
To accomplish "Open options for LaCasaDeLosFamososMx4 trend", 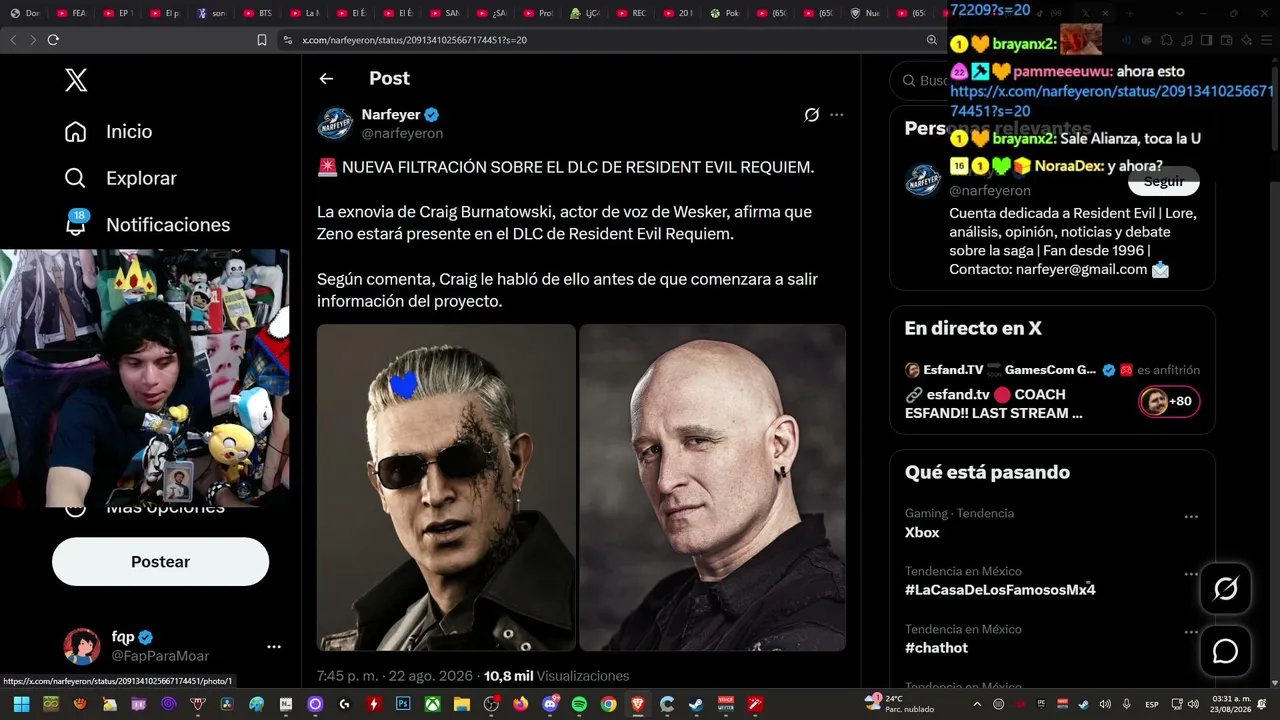I will pyautogui.click(x=1191, y=575).
